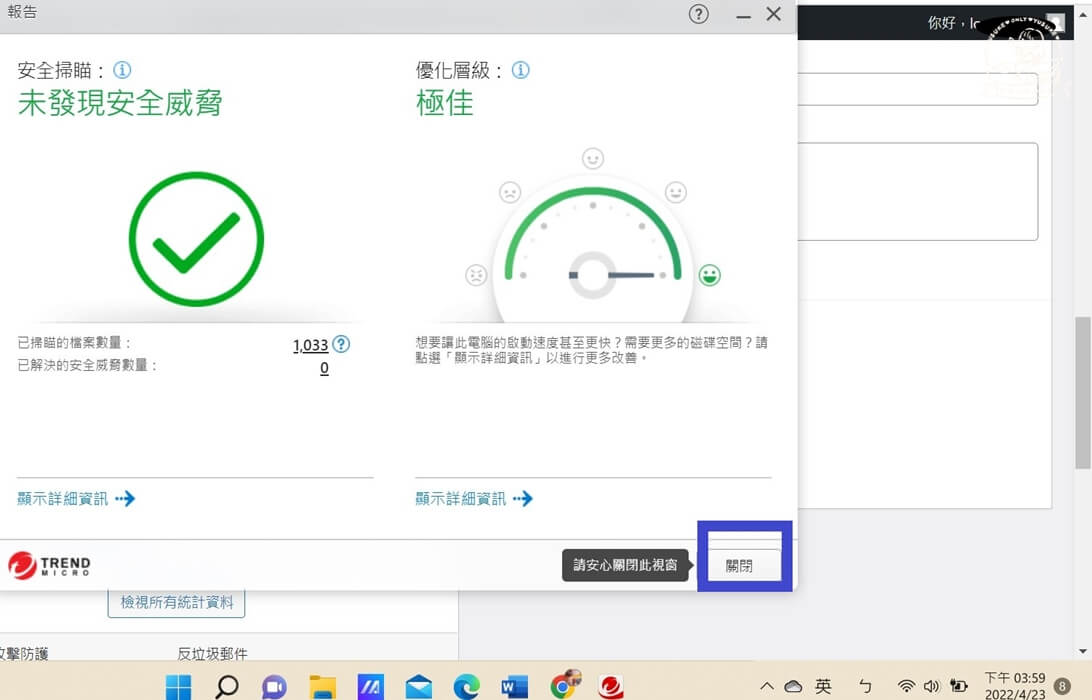Viewport: 1092px width, 700px height.
Task: Open Word from the taskbar
Action: (x=514, y=686)
